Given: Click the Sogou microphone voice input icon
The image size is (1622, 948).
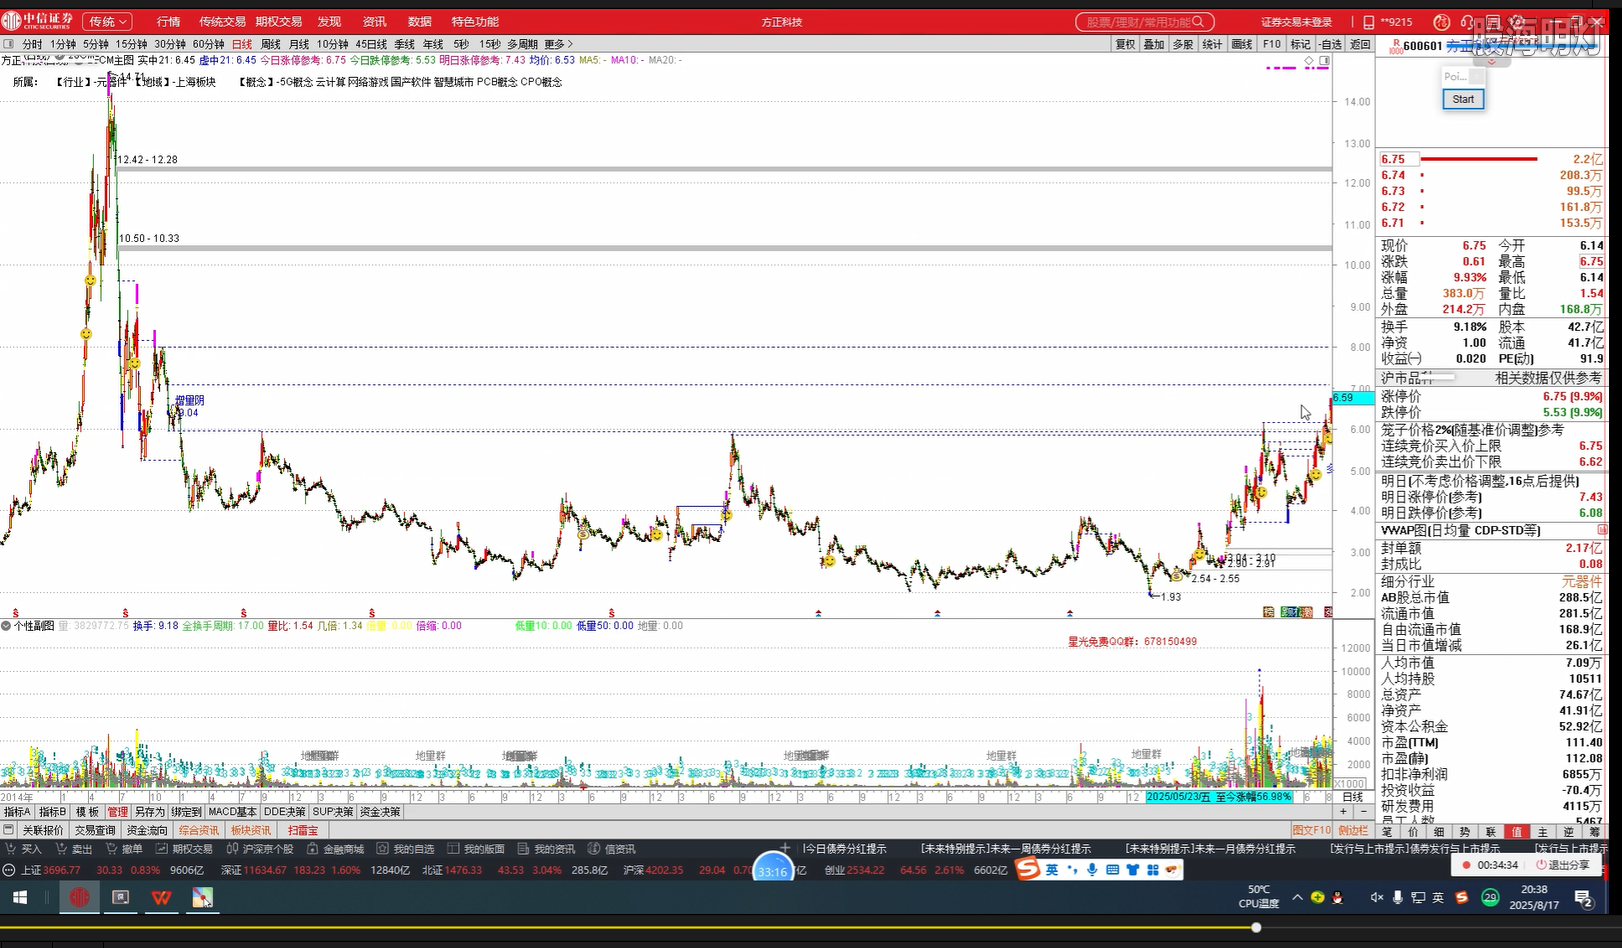Looking at the screenshot, I should click(1092, 870).
